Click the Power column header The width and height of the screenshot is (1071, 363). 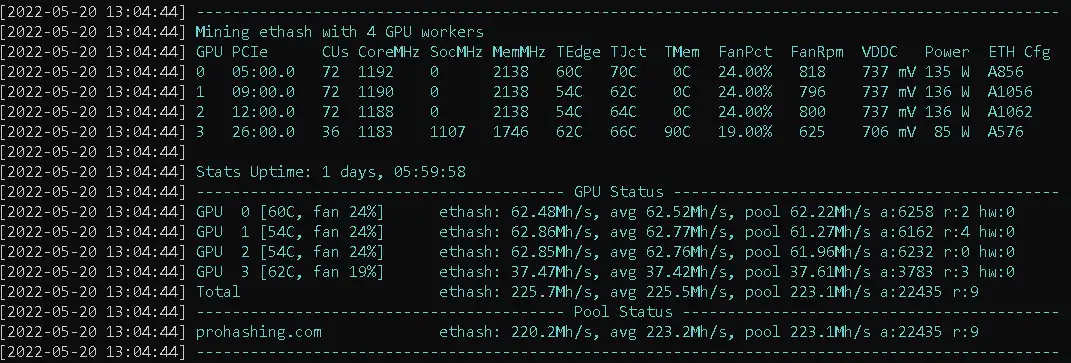click(x=947, y=52)
